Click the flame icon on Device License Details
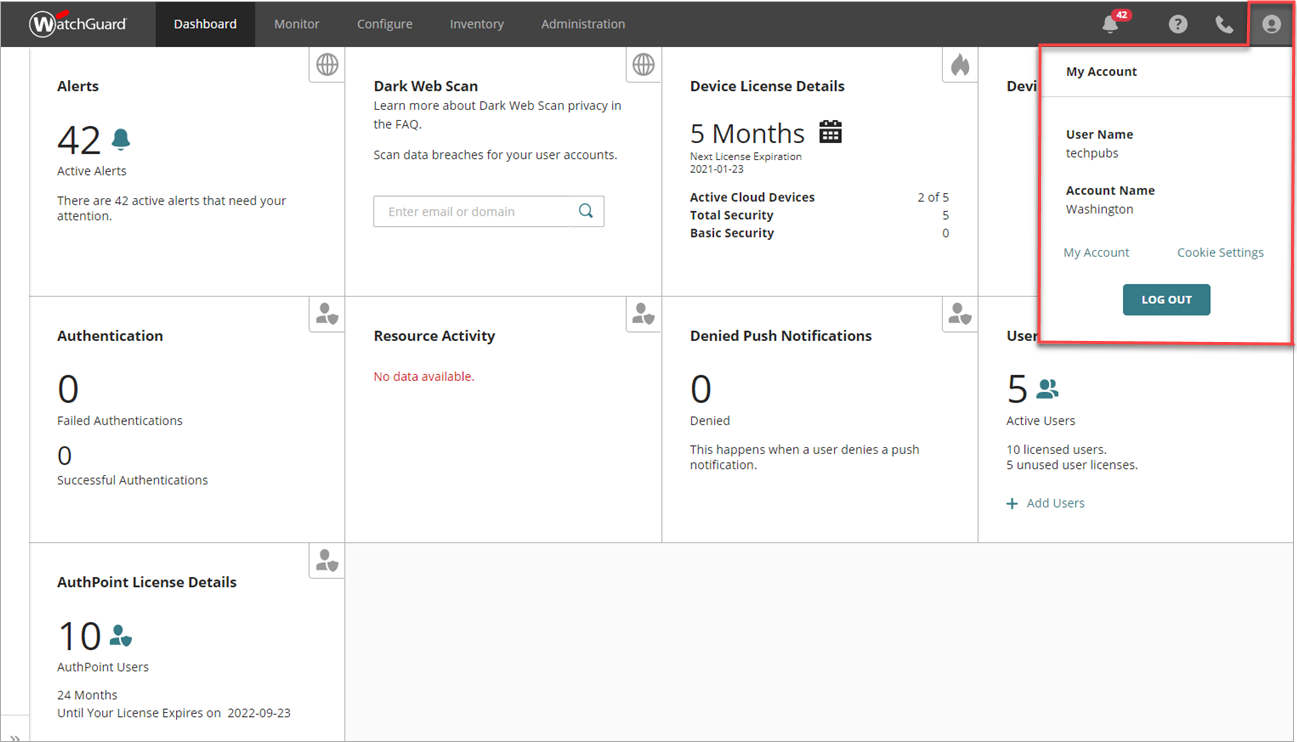The width and height of the screenshot is (1297, 742). click(x=960, y=65)
